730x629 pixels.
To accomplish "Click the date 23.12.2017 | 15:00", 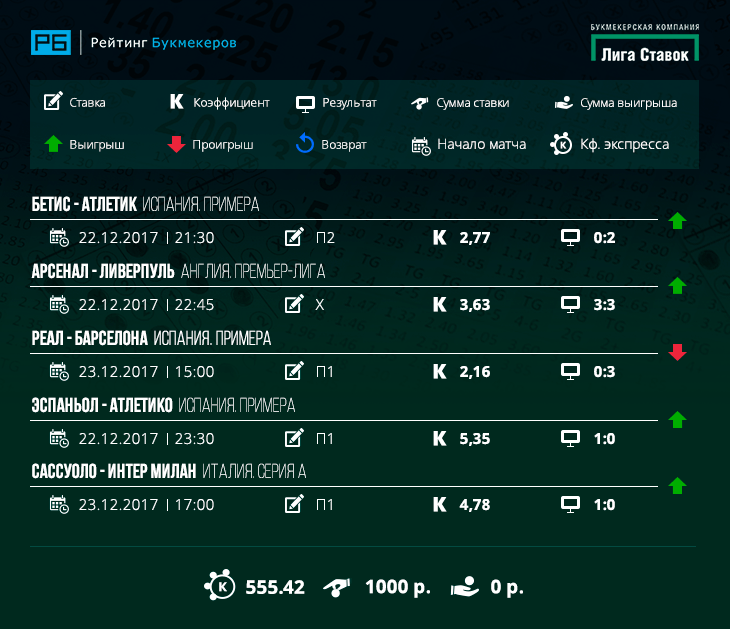I will click(x=146, y=372).
